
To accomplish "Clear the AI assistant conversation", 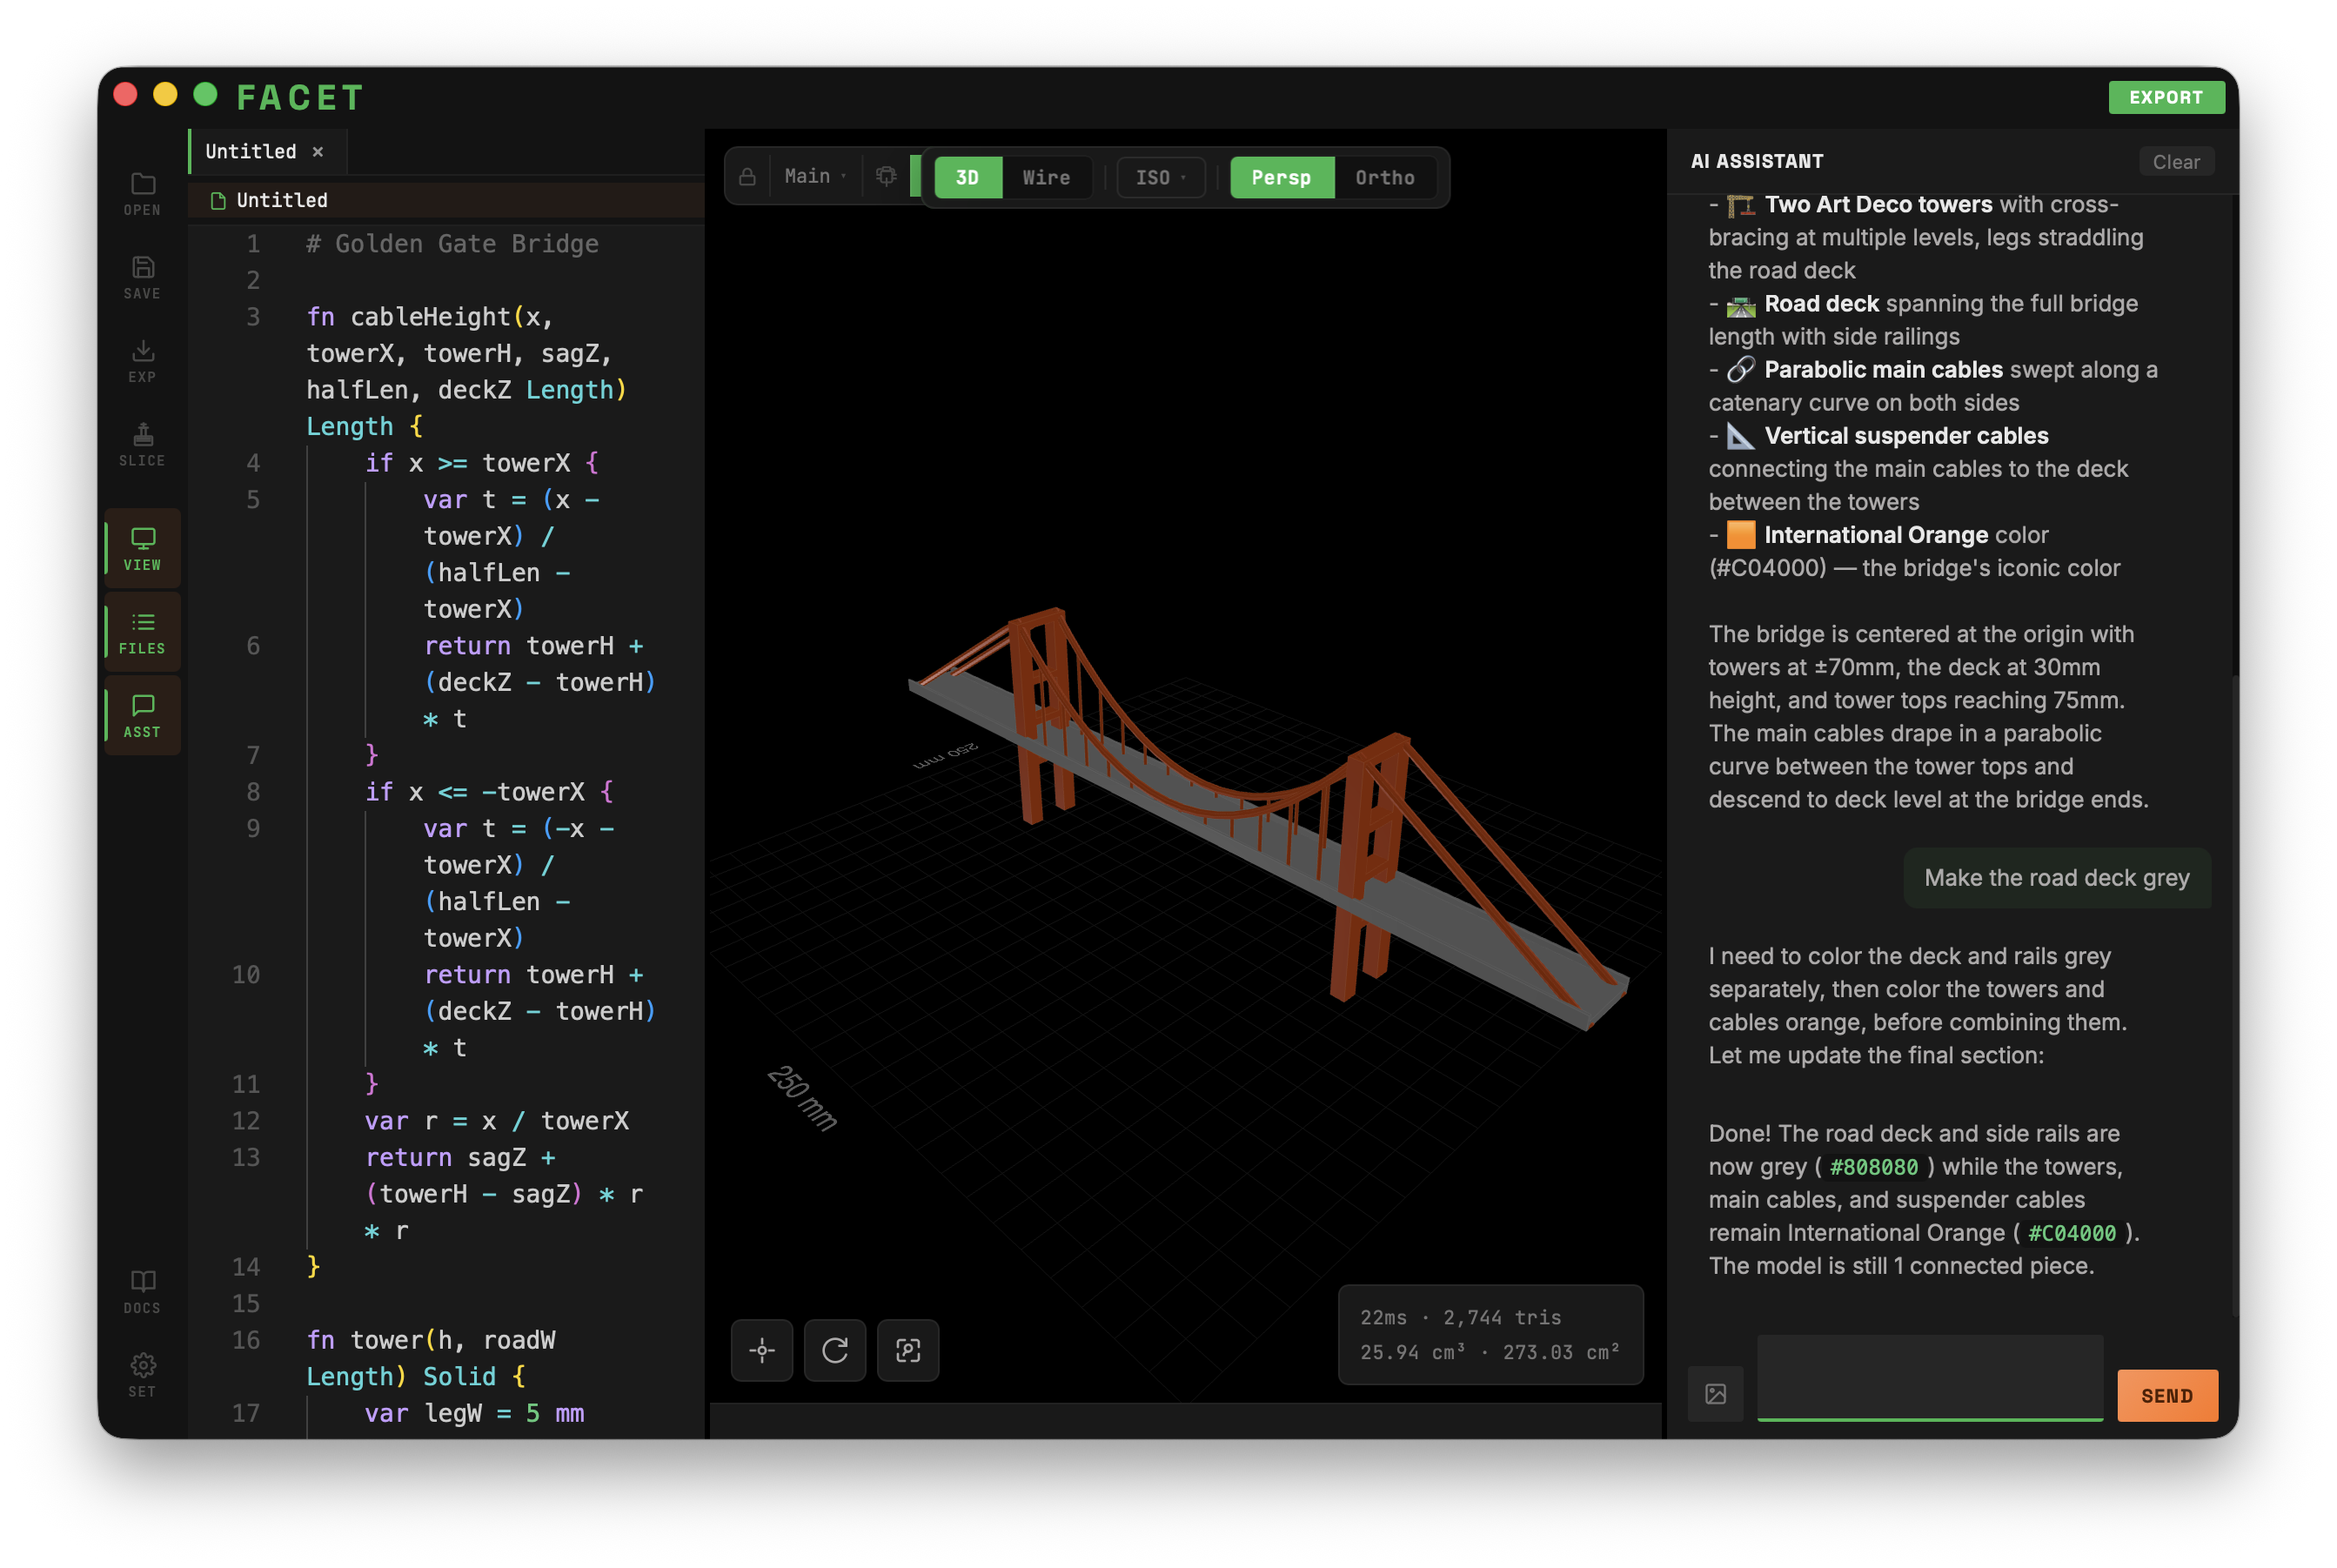I will 2176,162.
